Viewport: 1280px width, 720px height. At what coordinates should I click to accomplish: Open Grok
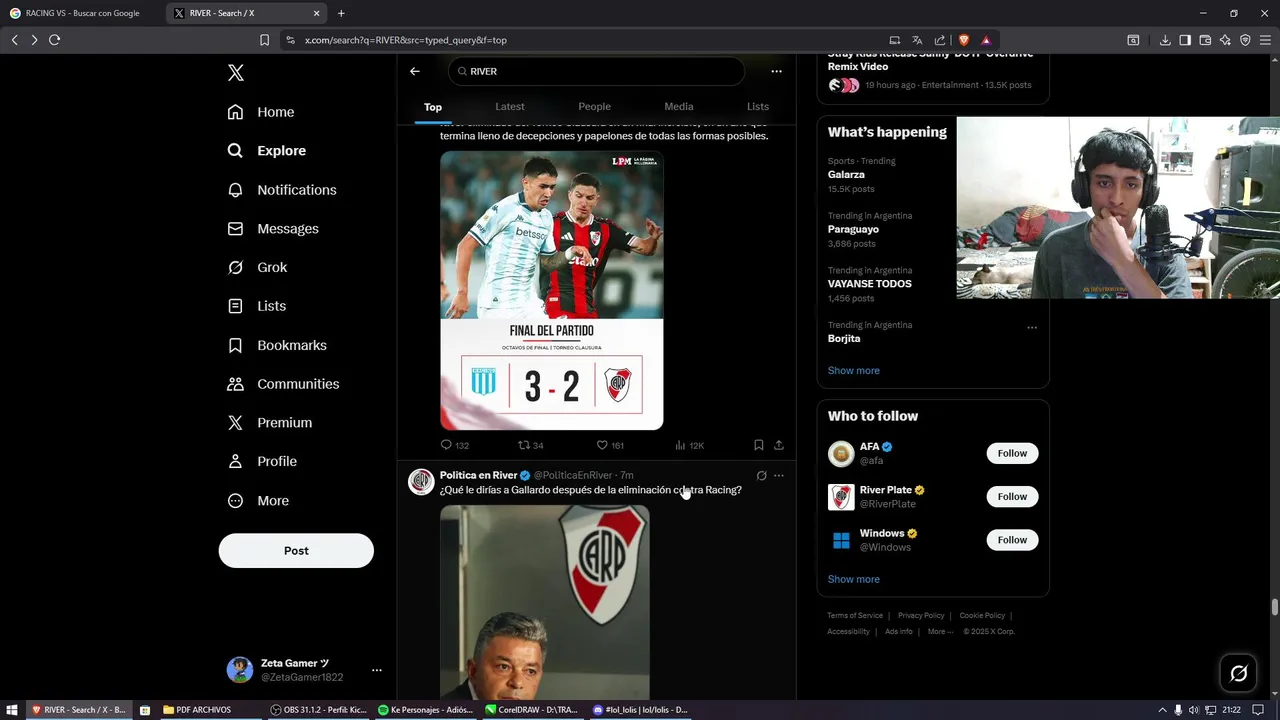[x=257, y=268]
